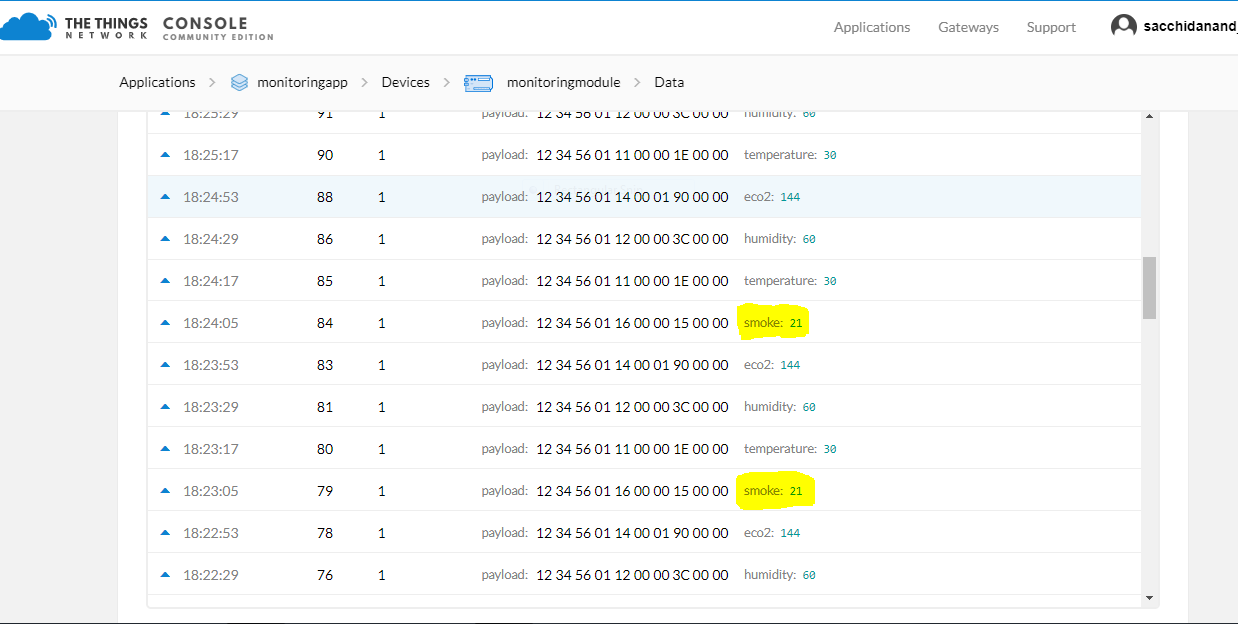Viewport: 1238px width, 624px height.
Task: Click CONSOLE Community Edition title
Action: click(x=217, y=28)
